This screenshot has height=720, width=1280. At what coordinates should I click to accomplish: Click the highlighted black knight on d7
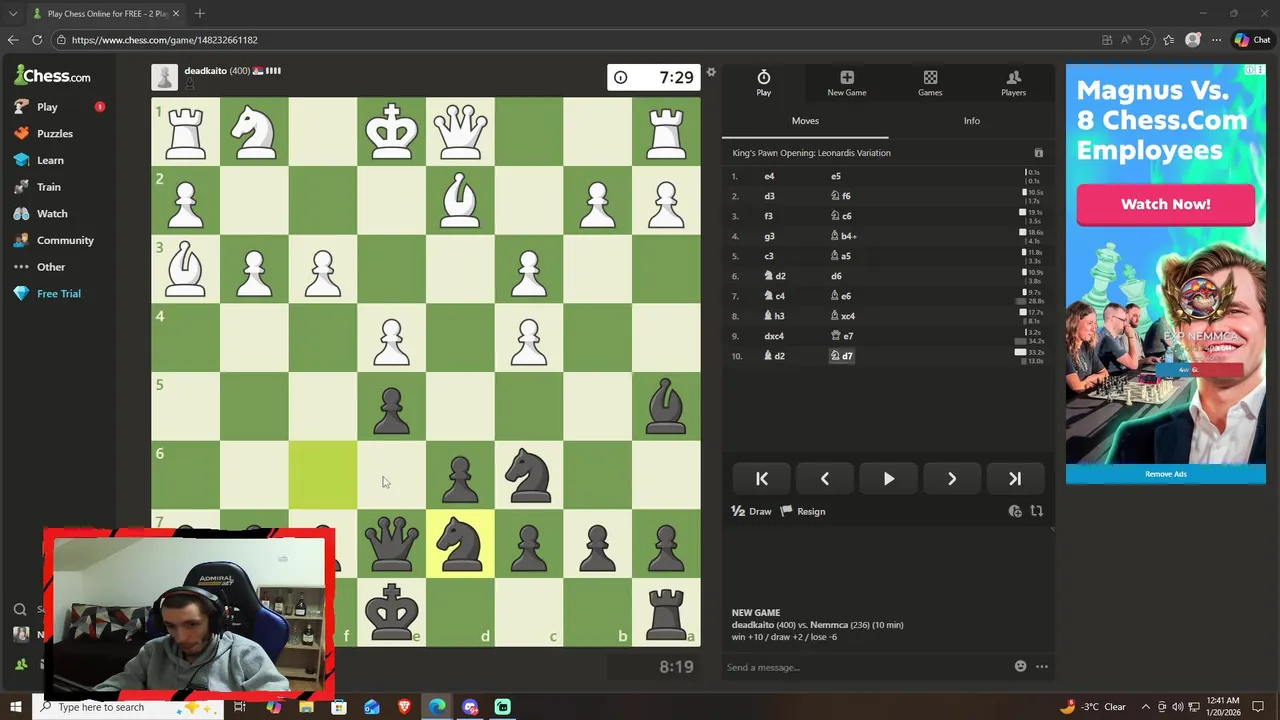460,544
